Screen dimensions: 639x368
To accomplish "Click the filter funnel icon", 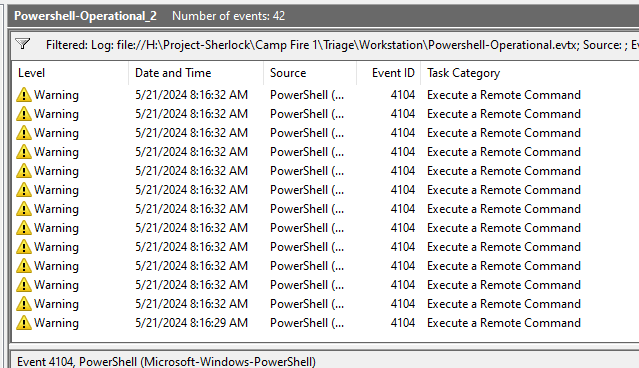I will click(x=23, y=44).
